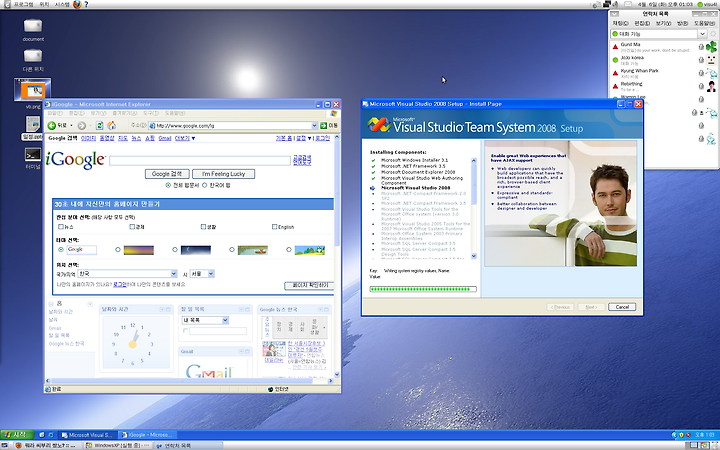720x450 pixels.
Task: Check the first interest checkbox in iGoogle setup
Action: (x=61, y=226)
